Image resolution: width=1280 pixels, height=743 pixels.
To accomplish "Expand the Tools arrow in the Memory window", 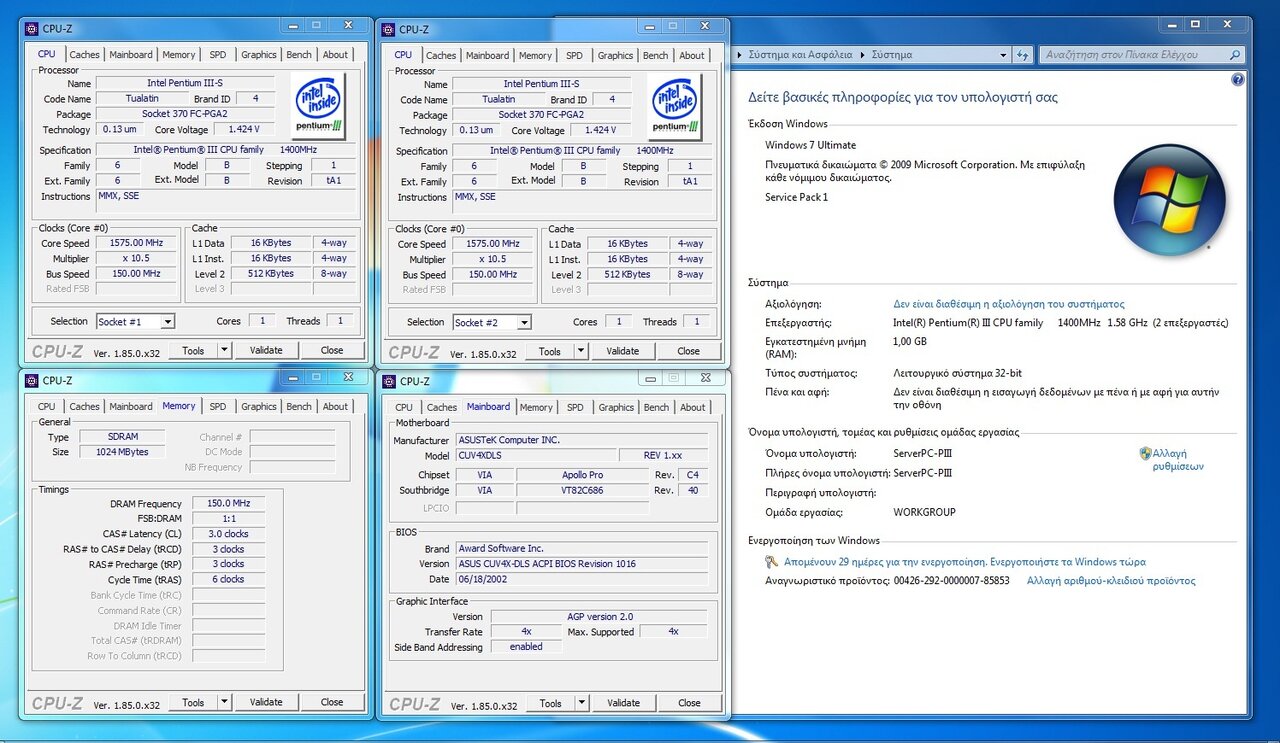I will (x=224, y=702).
